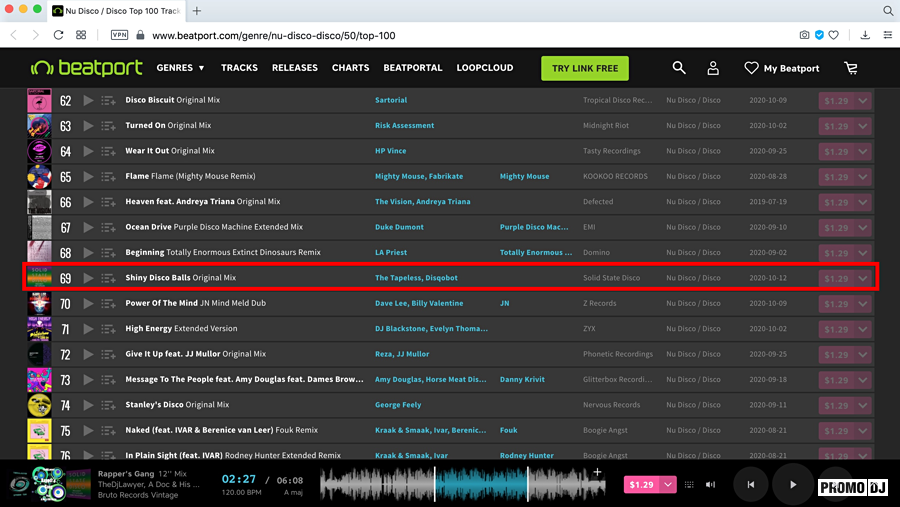Expand the Genres dropdown menu

[x=180, y=68]
